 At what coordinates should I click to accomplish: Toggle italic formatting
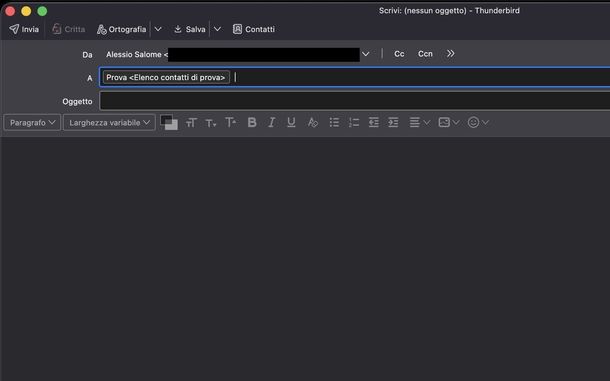pos(272,123)
